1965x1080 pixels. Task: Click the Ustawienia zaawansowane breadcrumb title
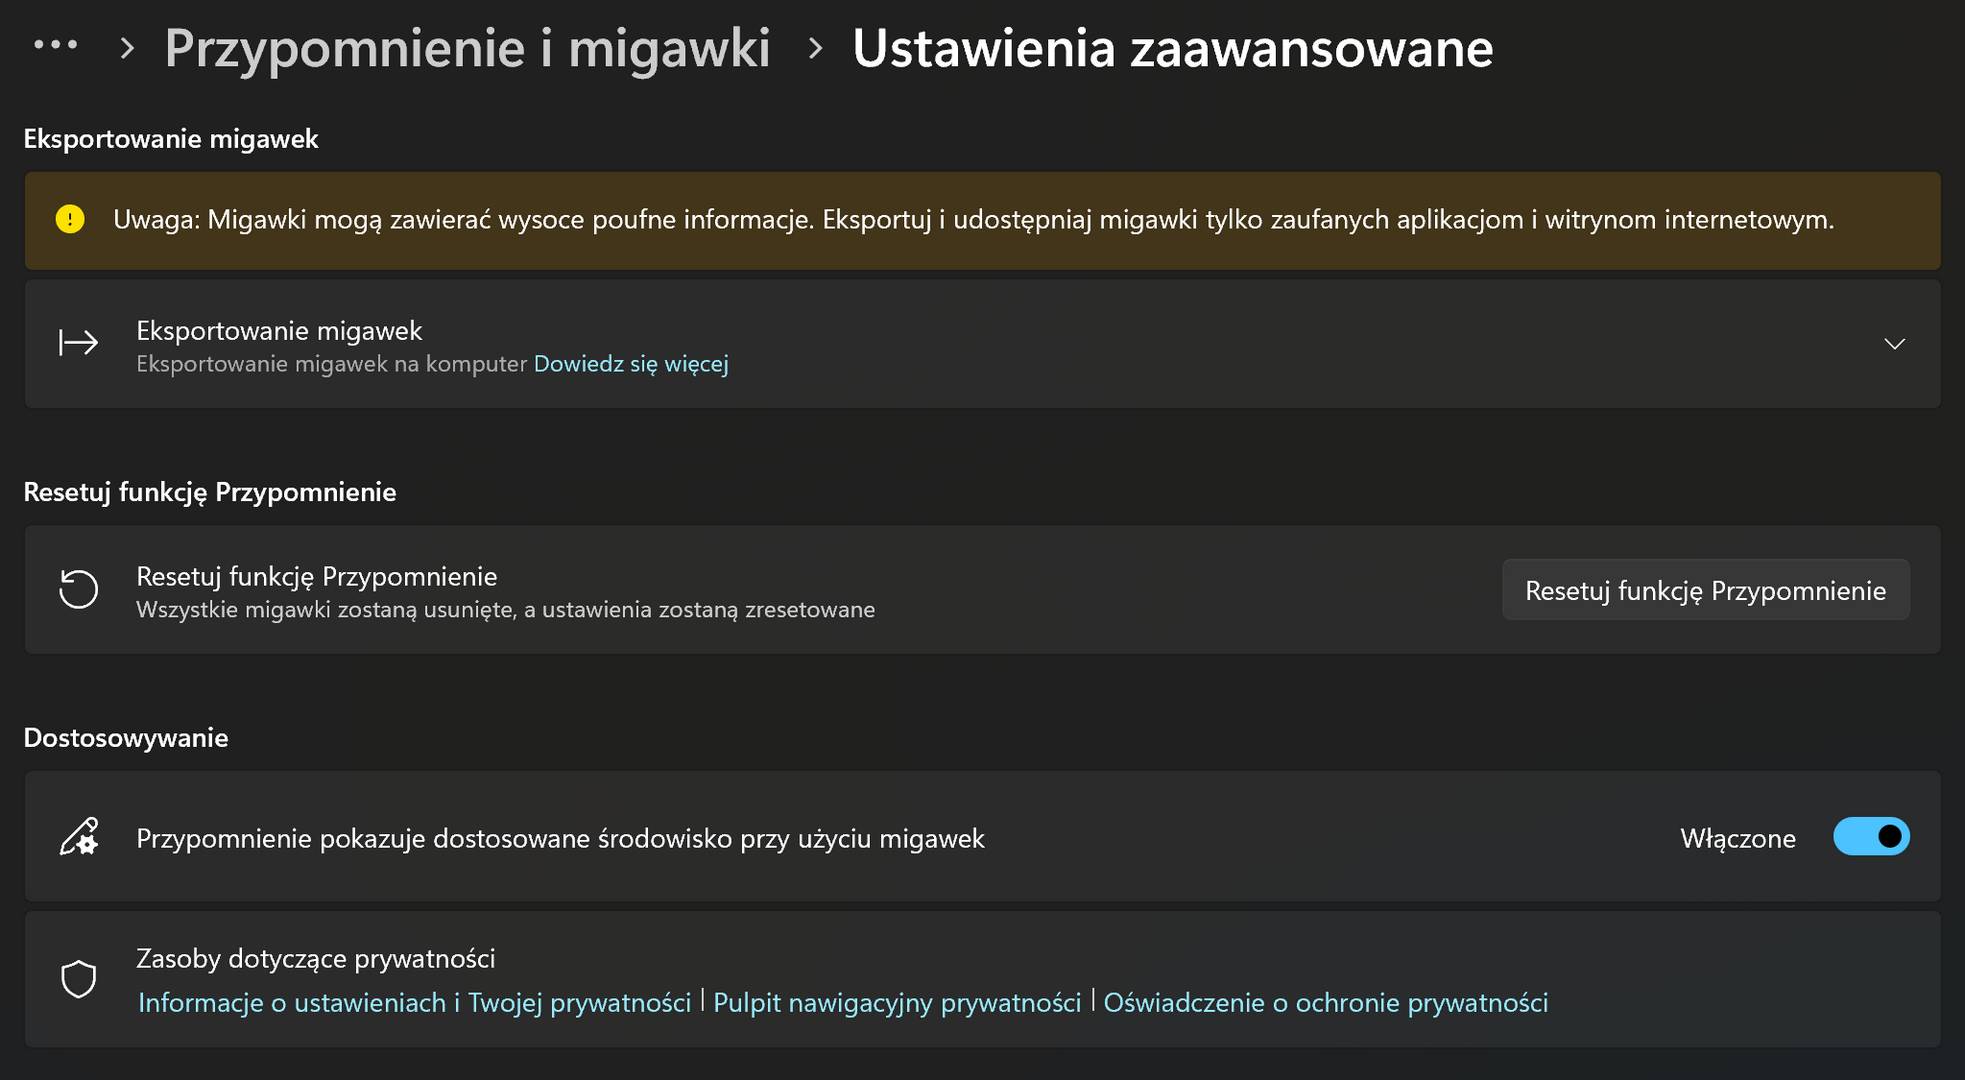point(1172,48)
